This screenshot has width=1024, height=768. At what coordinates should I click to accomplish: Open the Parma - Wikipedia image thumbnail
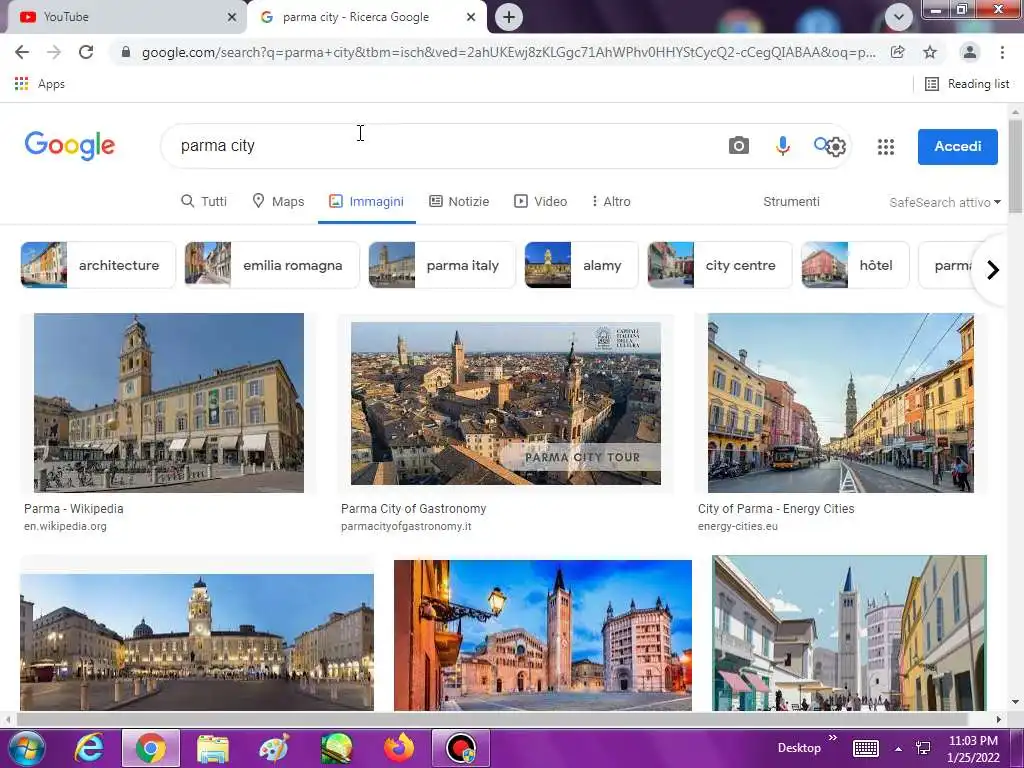coord(168,403)
